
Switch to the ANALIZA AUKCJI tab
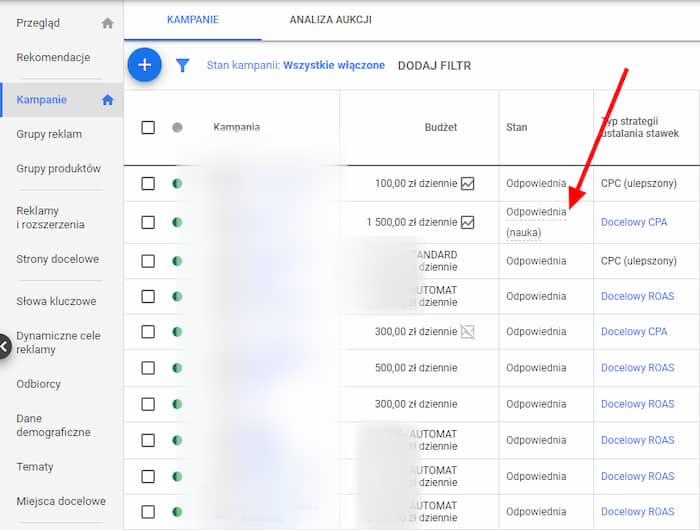click(330, 20)
